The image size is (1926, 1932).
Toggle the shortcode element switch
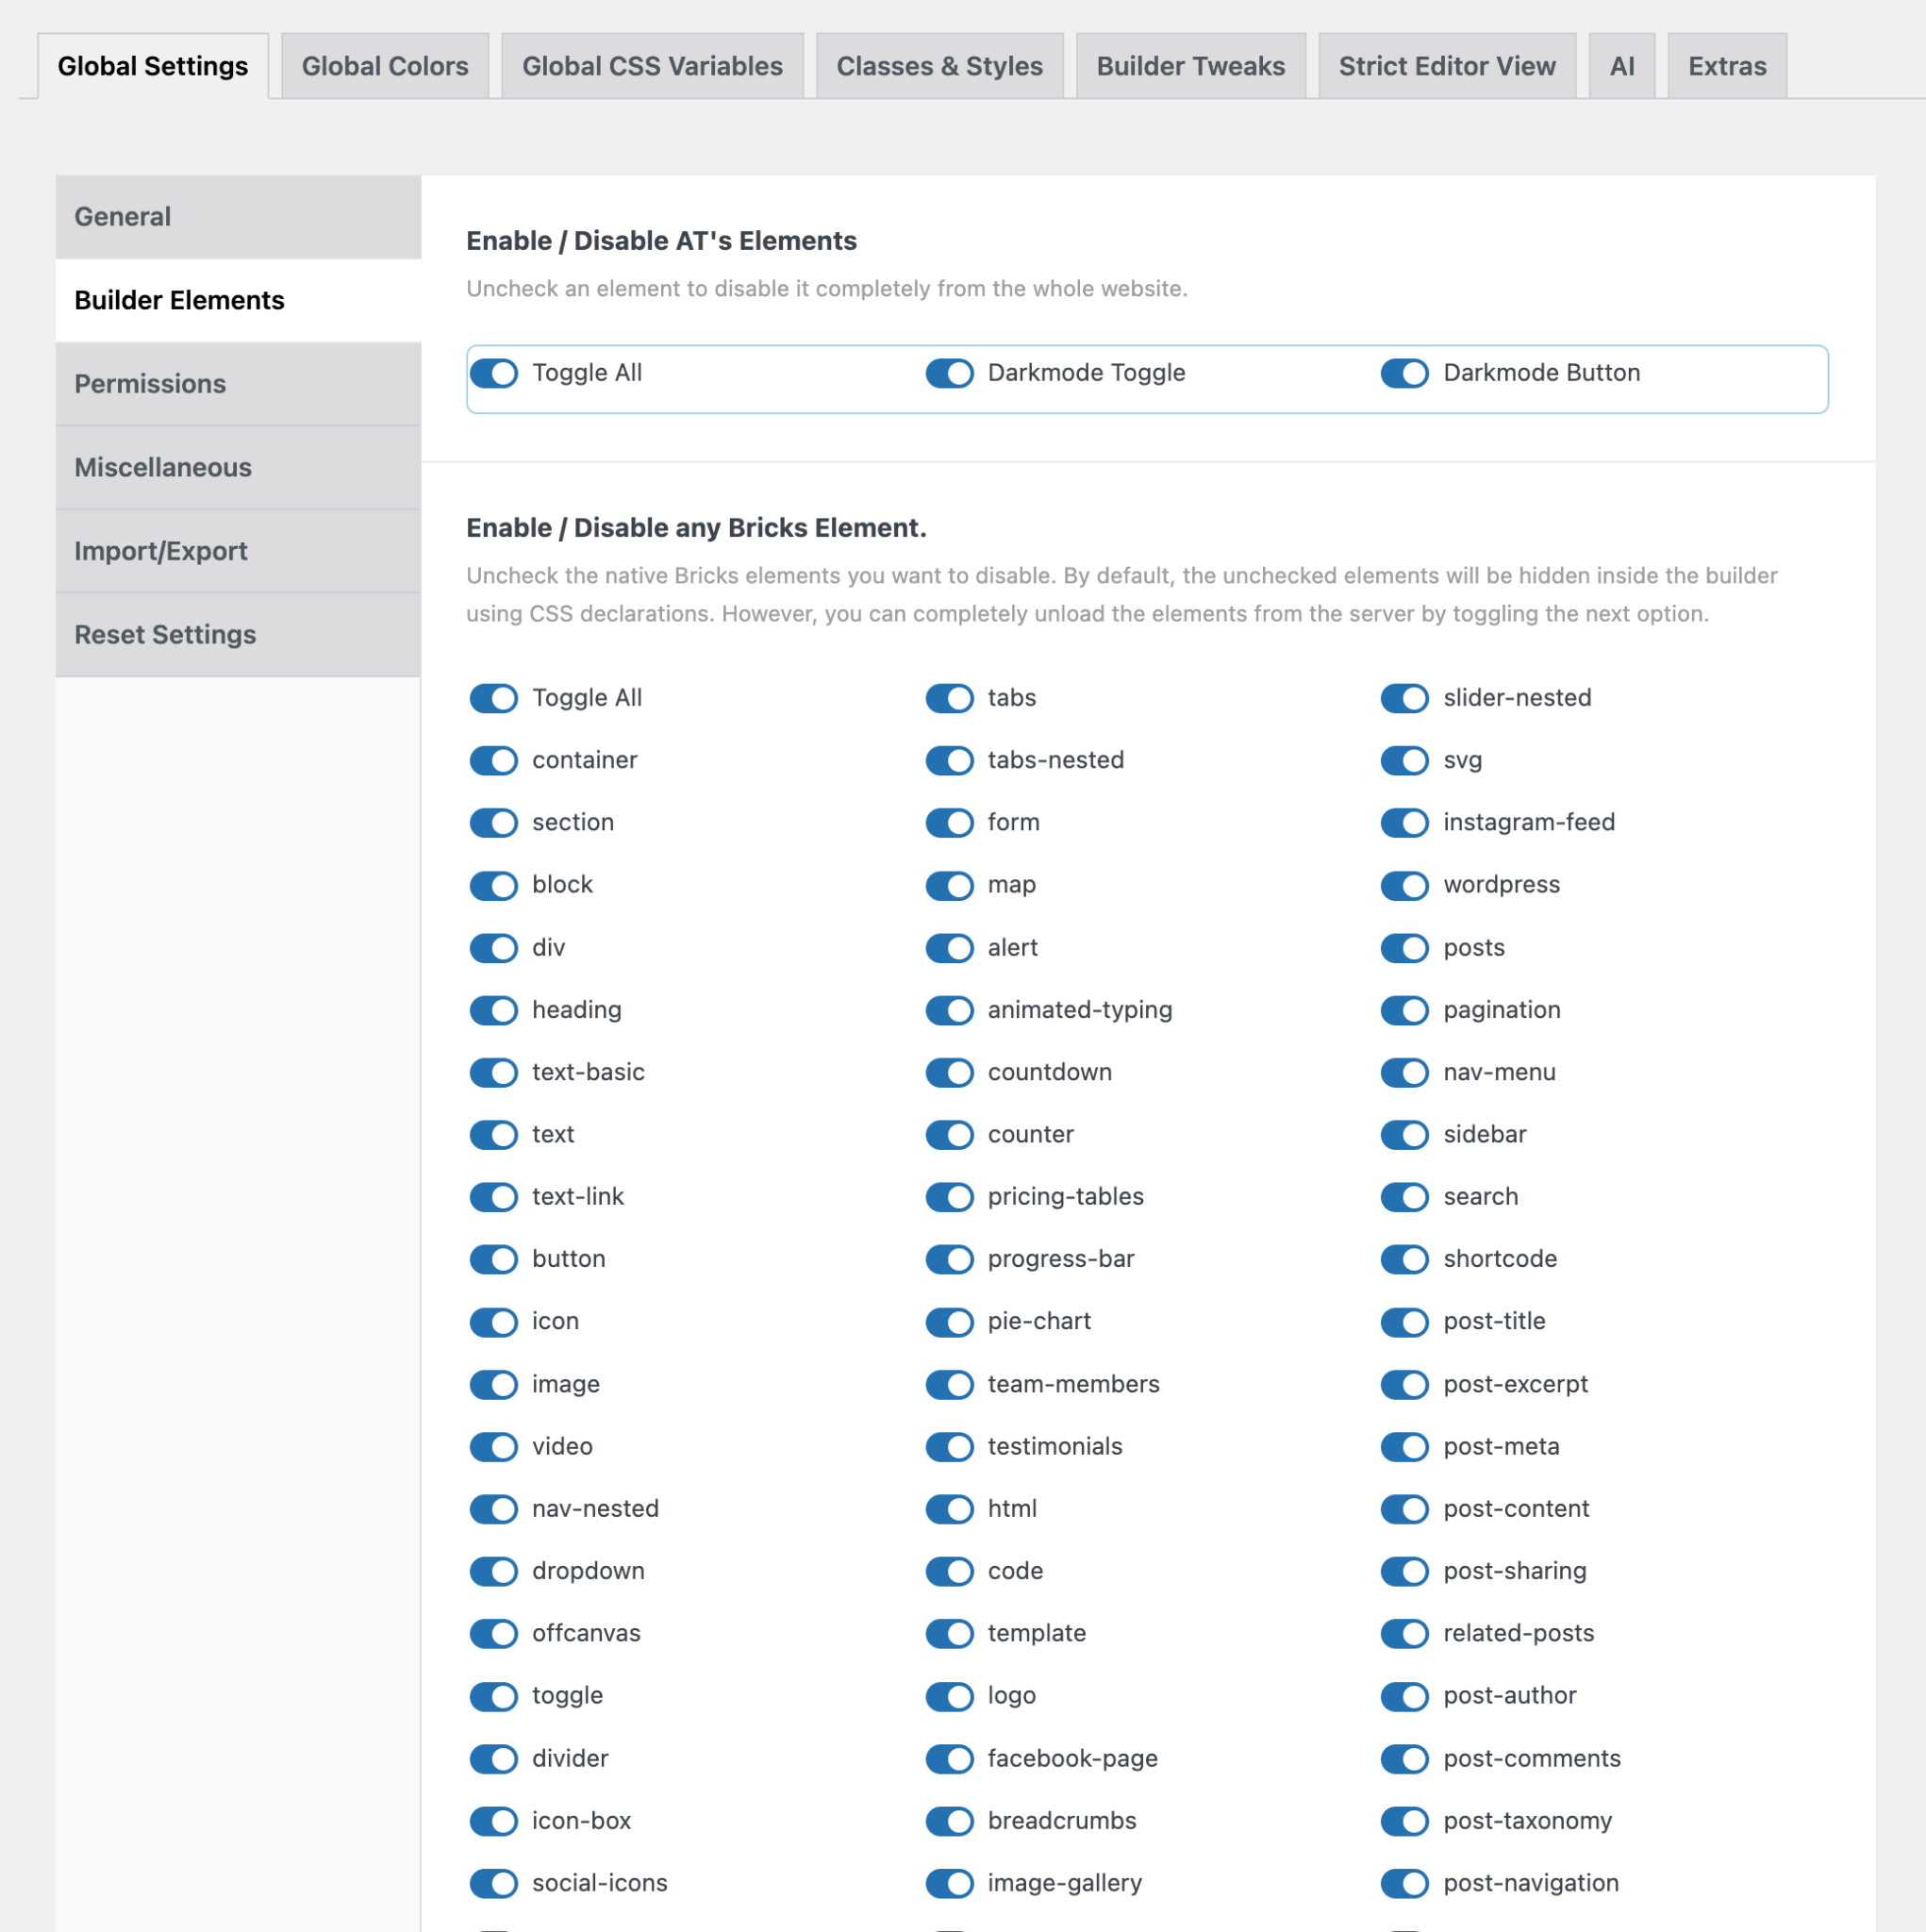tap(1404, 1259)
